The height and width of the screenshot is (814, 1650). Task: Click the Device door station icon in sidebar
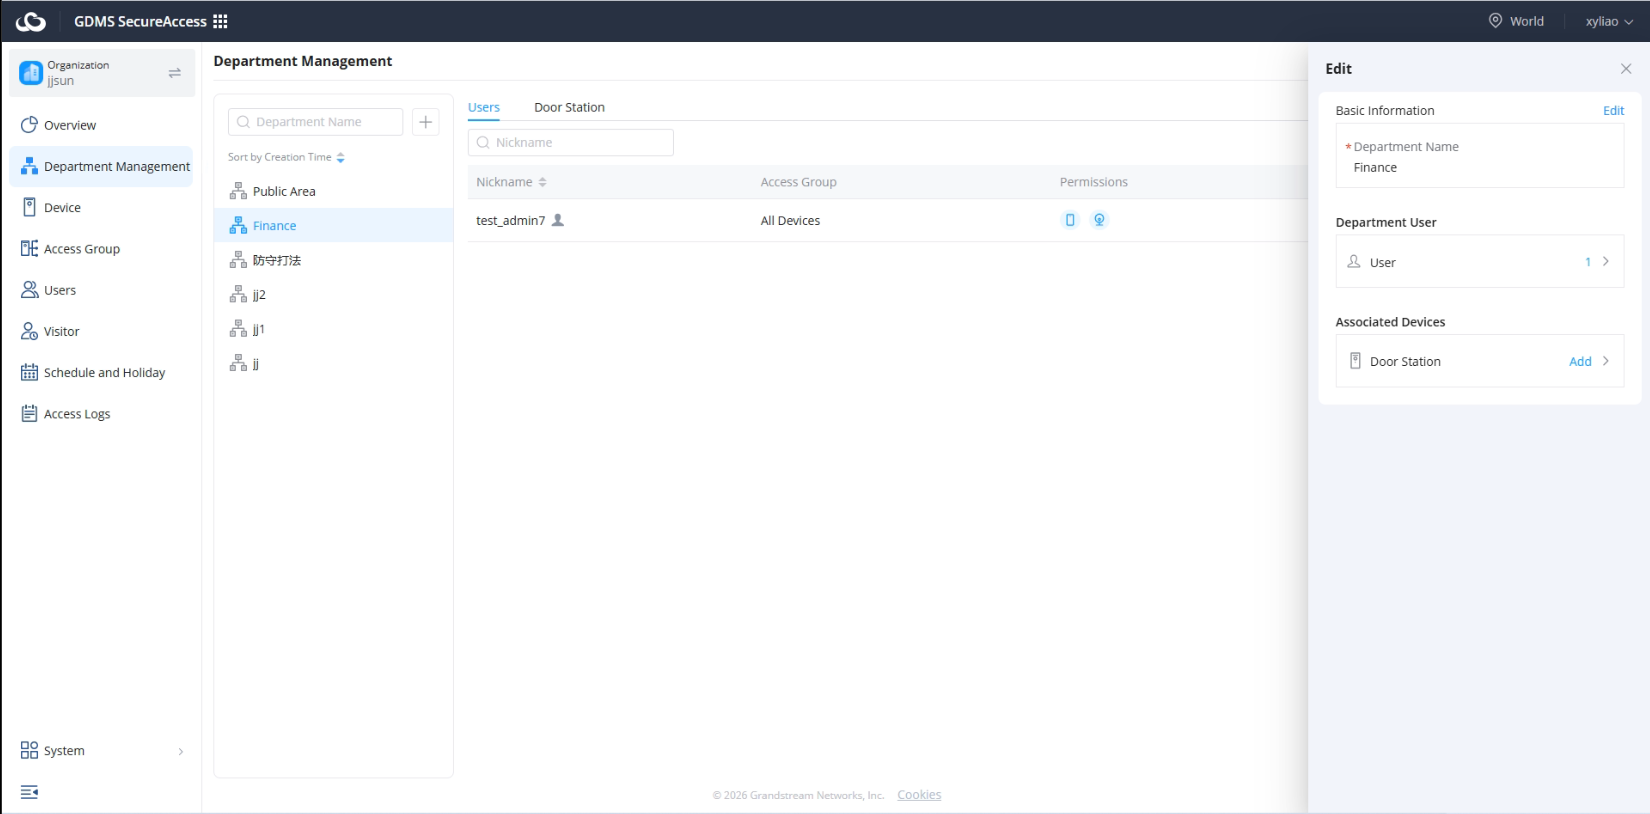[29, 207]
